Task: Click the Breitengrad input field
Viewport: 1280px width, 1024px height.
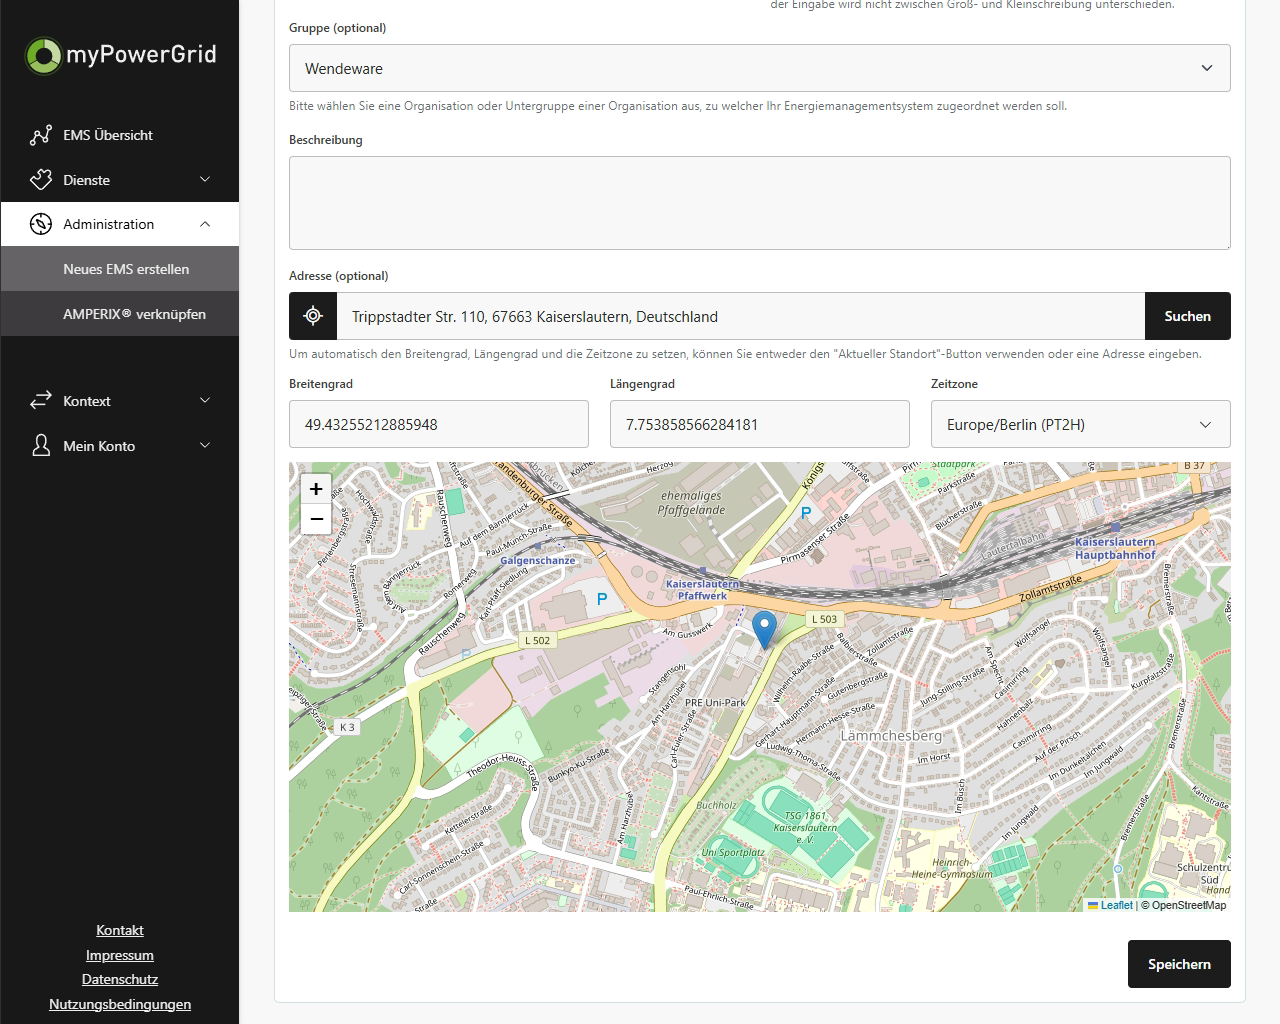Action: [x=439, y=424]
